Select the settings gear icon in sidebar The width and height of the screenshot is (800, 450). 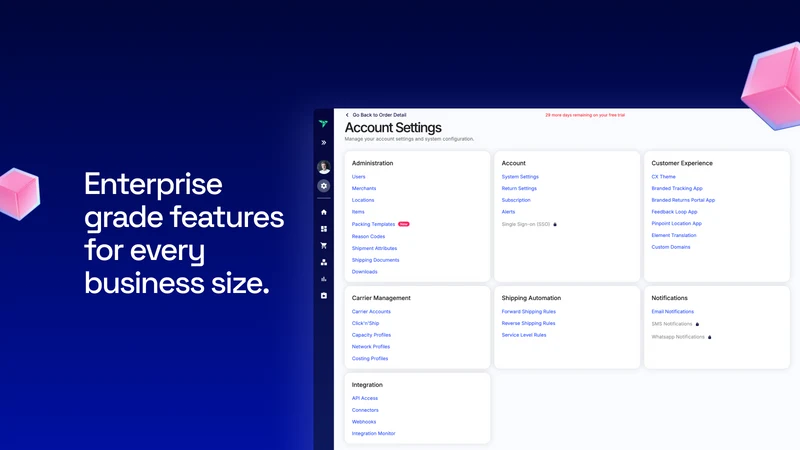point(323,186)
